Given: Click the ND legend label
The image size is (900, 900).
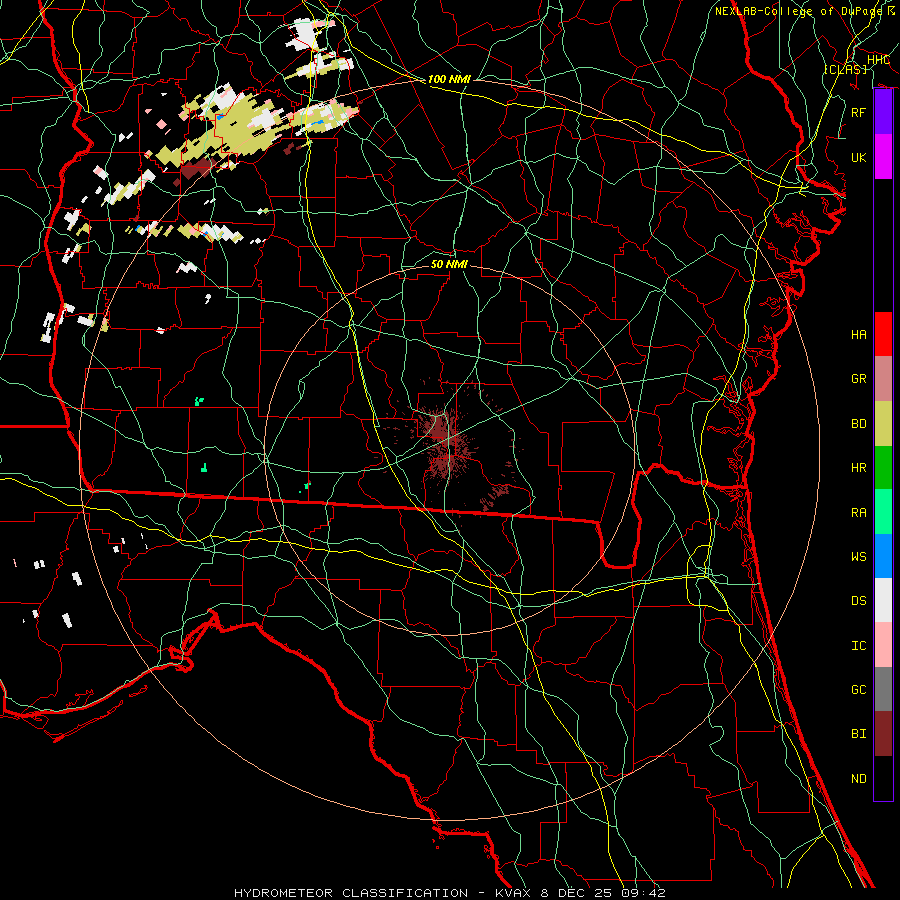Looking at the screenshot, I should tap(858, 779).
